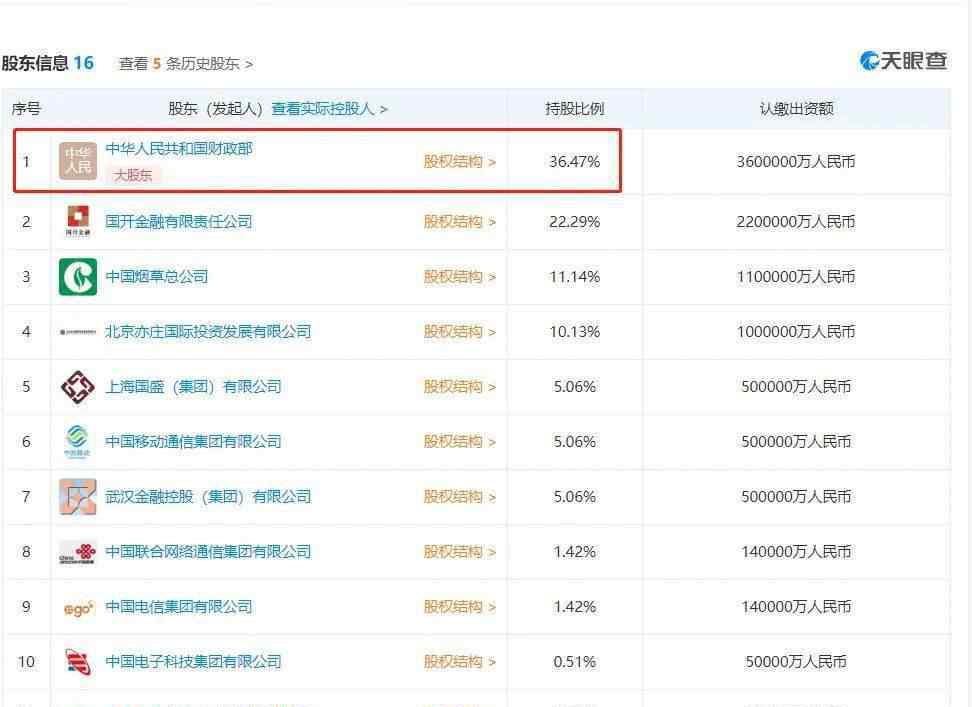
Task: Click the 中国烟草总公司 green logo
Action: (x=77, y=276)
